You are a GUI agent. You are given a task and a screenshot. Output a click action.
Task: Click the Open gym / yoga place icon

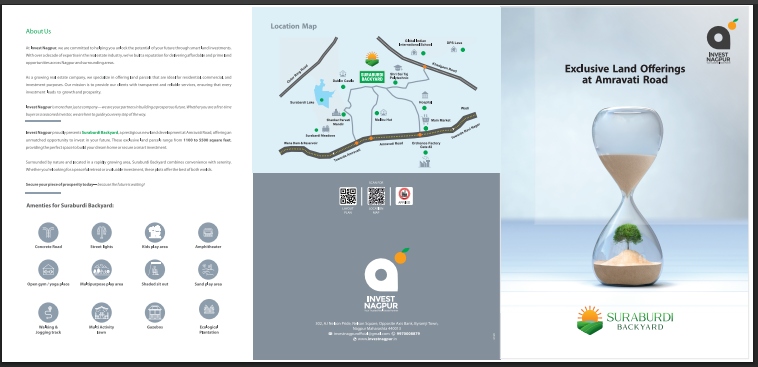click(x=48, y=270)
